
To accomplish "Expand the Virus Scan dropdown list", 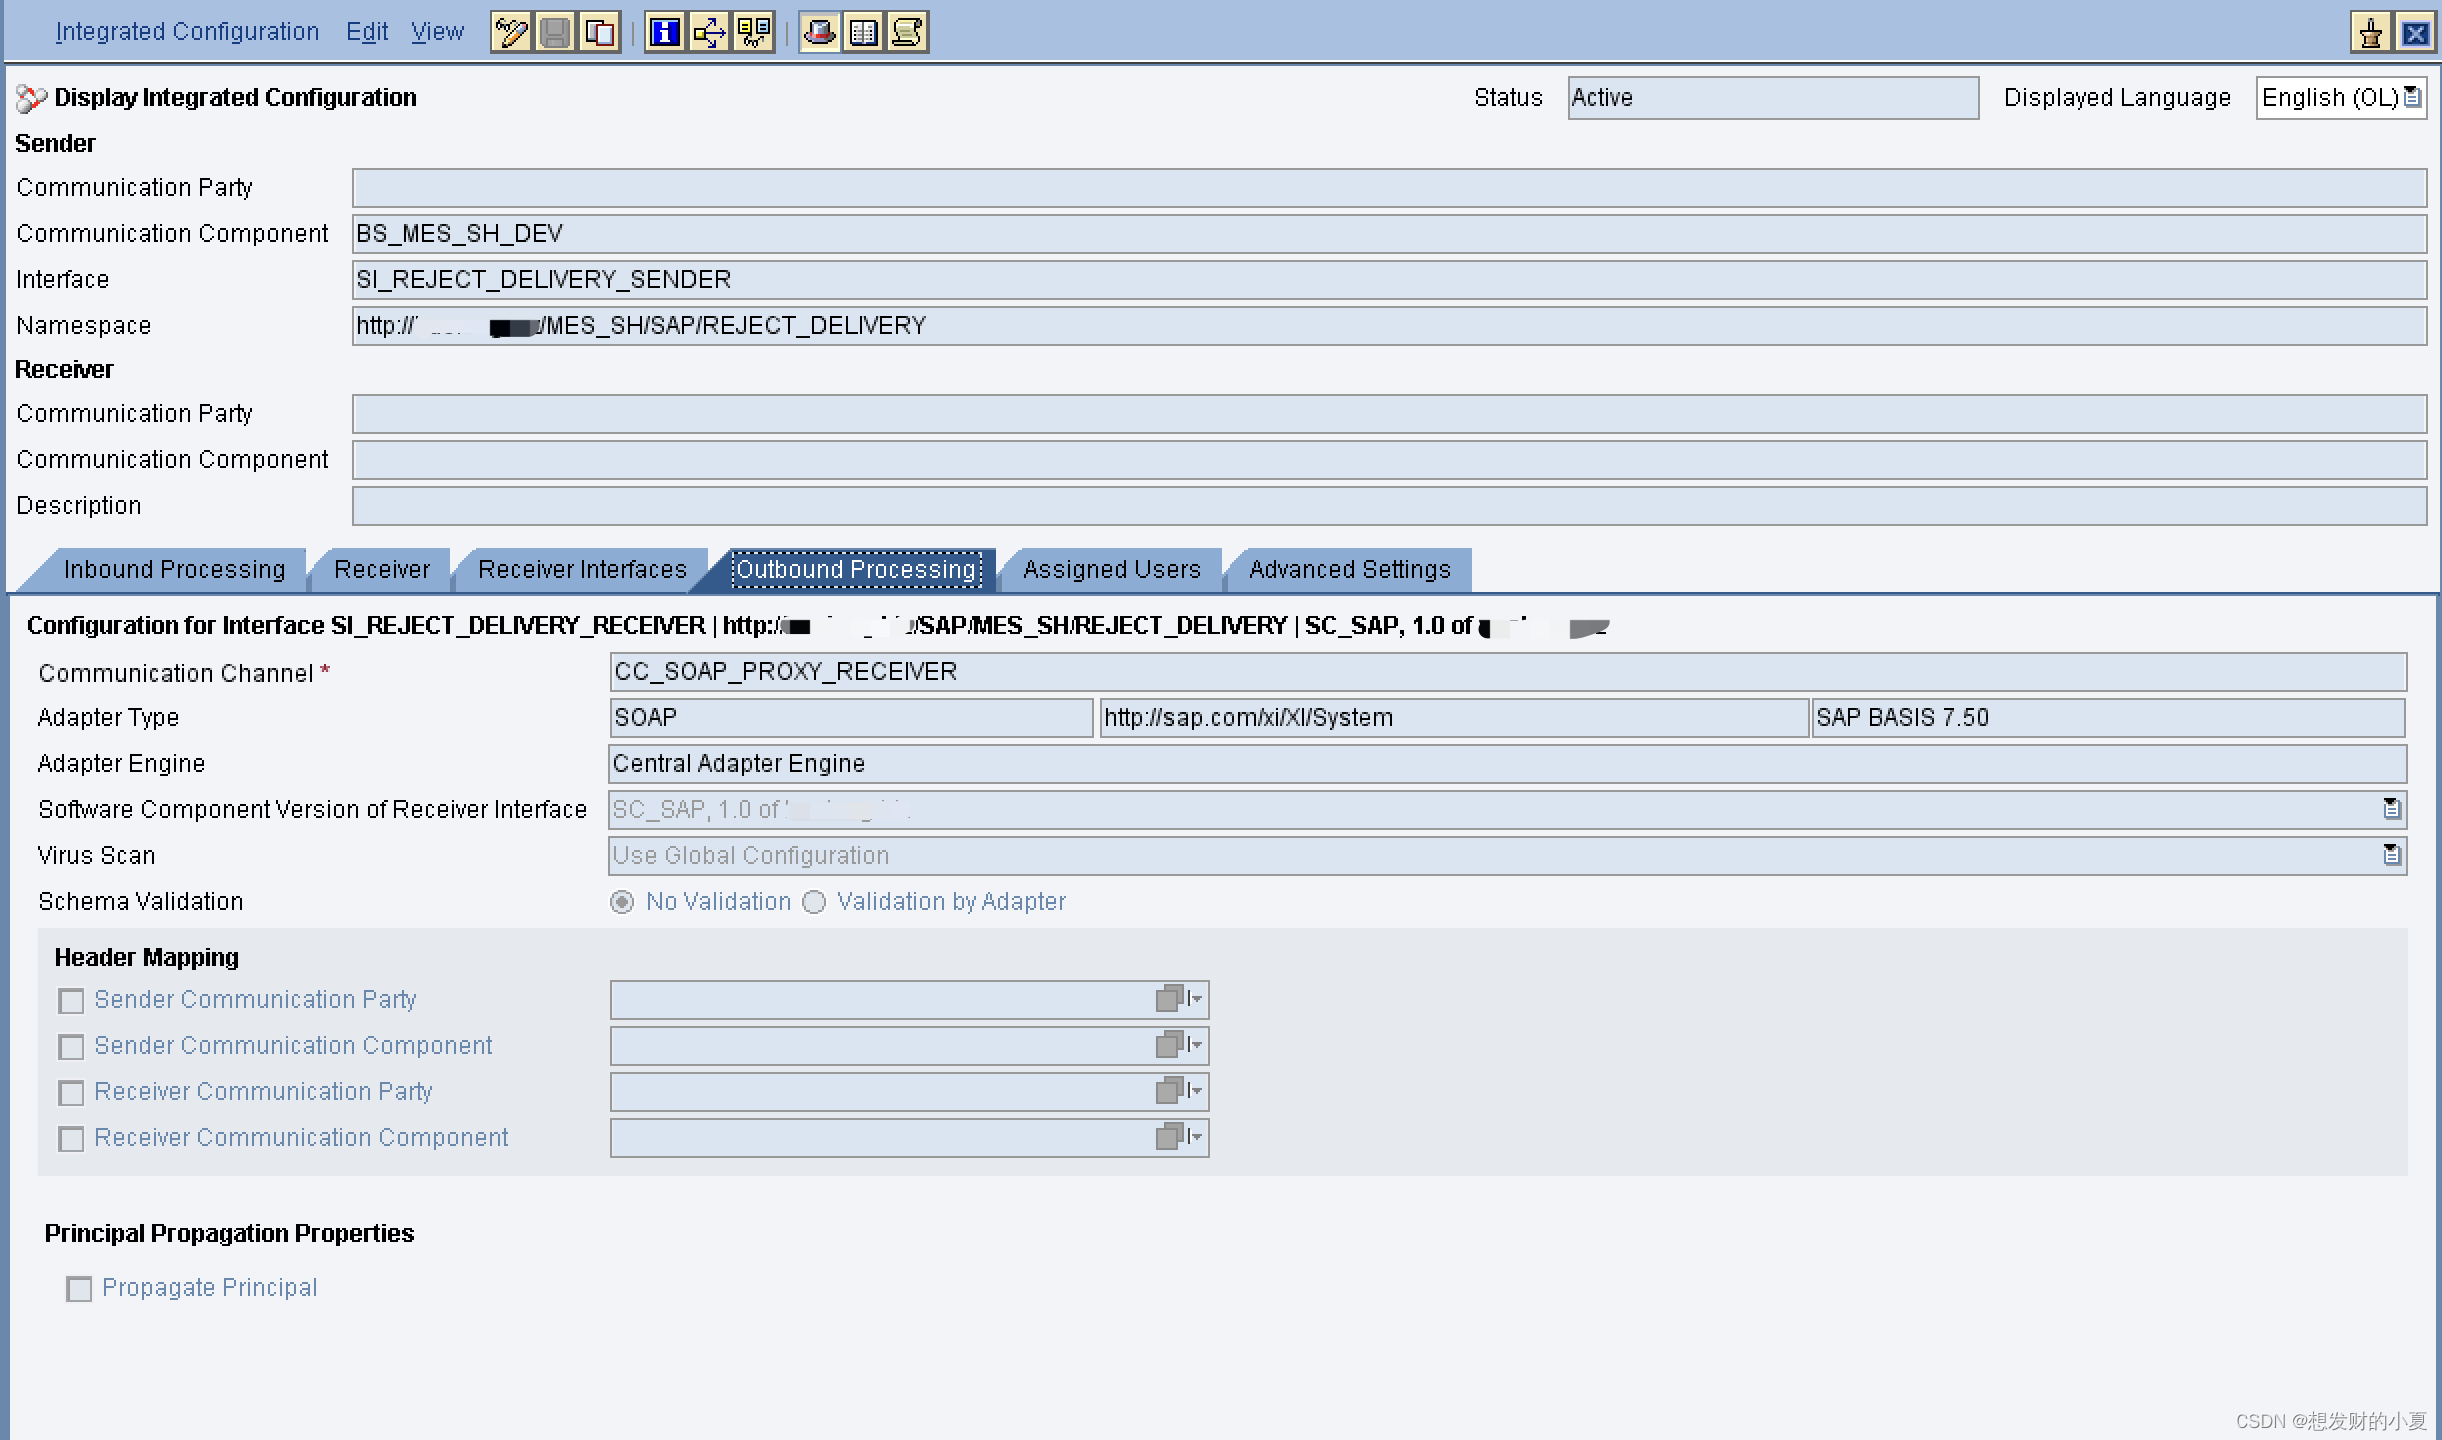I will [x=2391, y=856].
